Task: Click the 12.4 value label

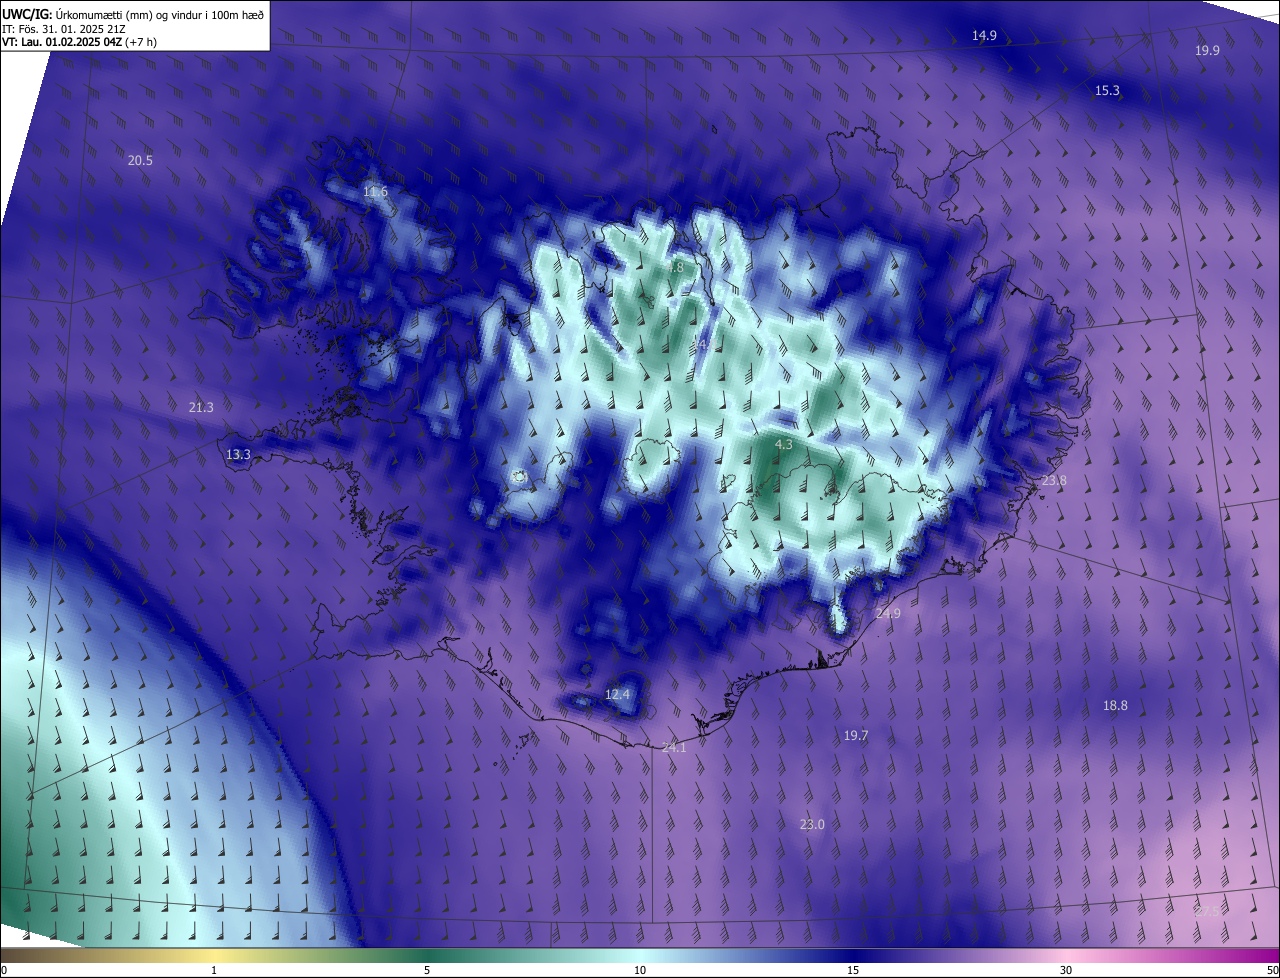Action: click(618, 695)
